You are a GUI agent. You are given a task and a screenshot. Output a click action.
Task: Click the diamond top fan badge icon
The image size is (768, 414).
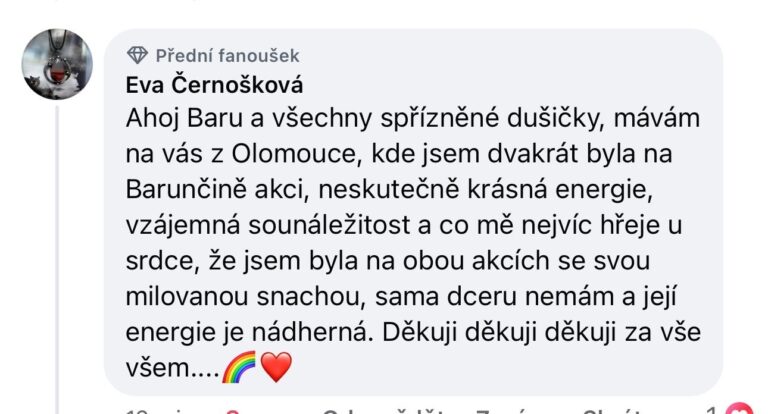pyautogui.click(x=137, y=56)
